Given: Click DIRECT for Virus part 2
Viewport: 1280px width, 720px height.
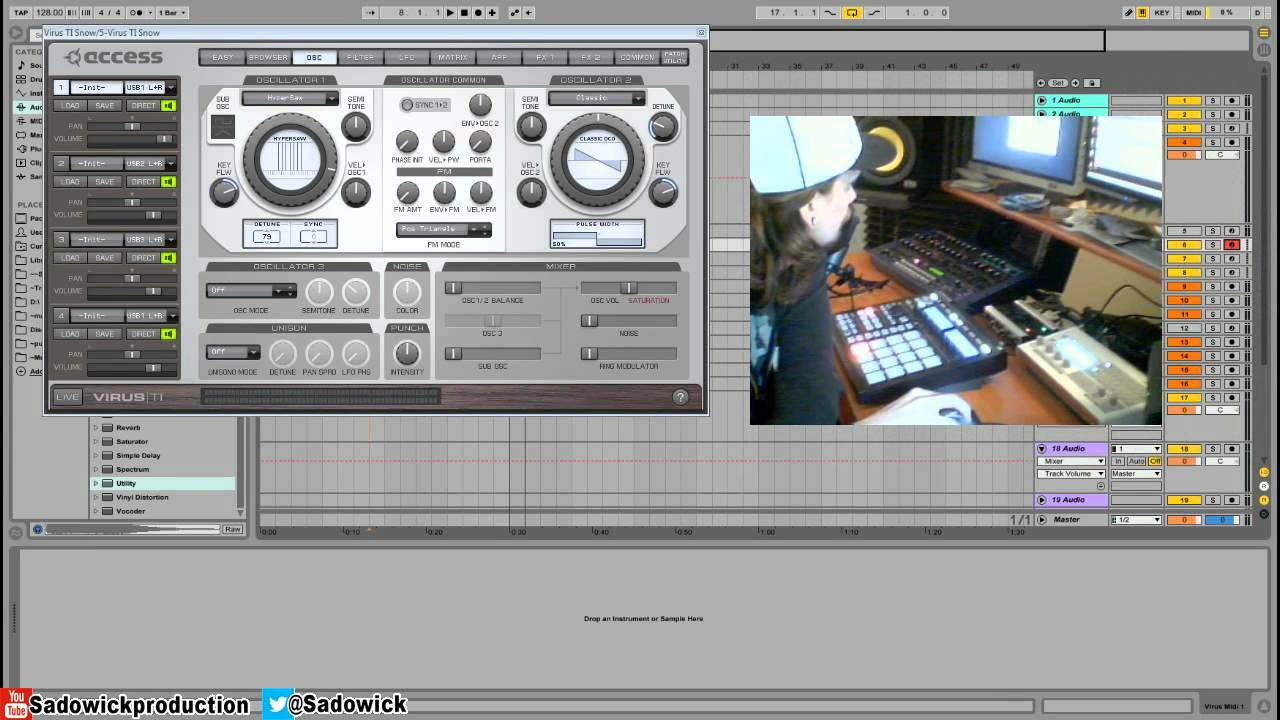Looking at the screenshot, I should 143,182.
